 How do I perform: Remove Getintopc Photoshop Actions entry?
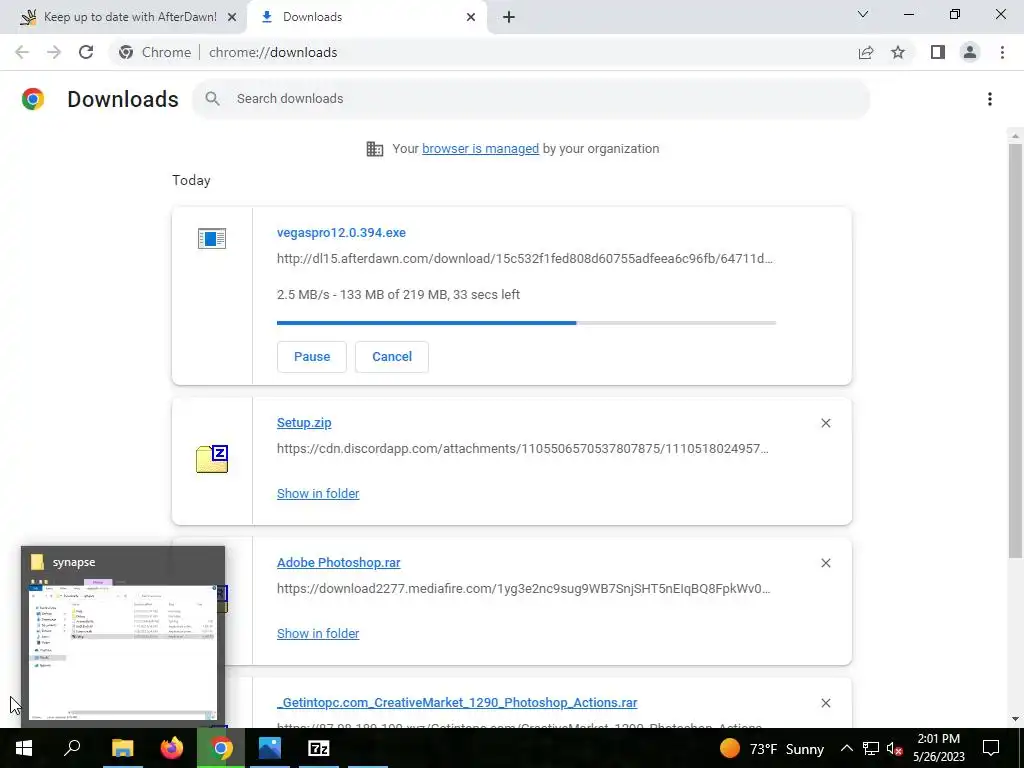[825, 703]
